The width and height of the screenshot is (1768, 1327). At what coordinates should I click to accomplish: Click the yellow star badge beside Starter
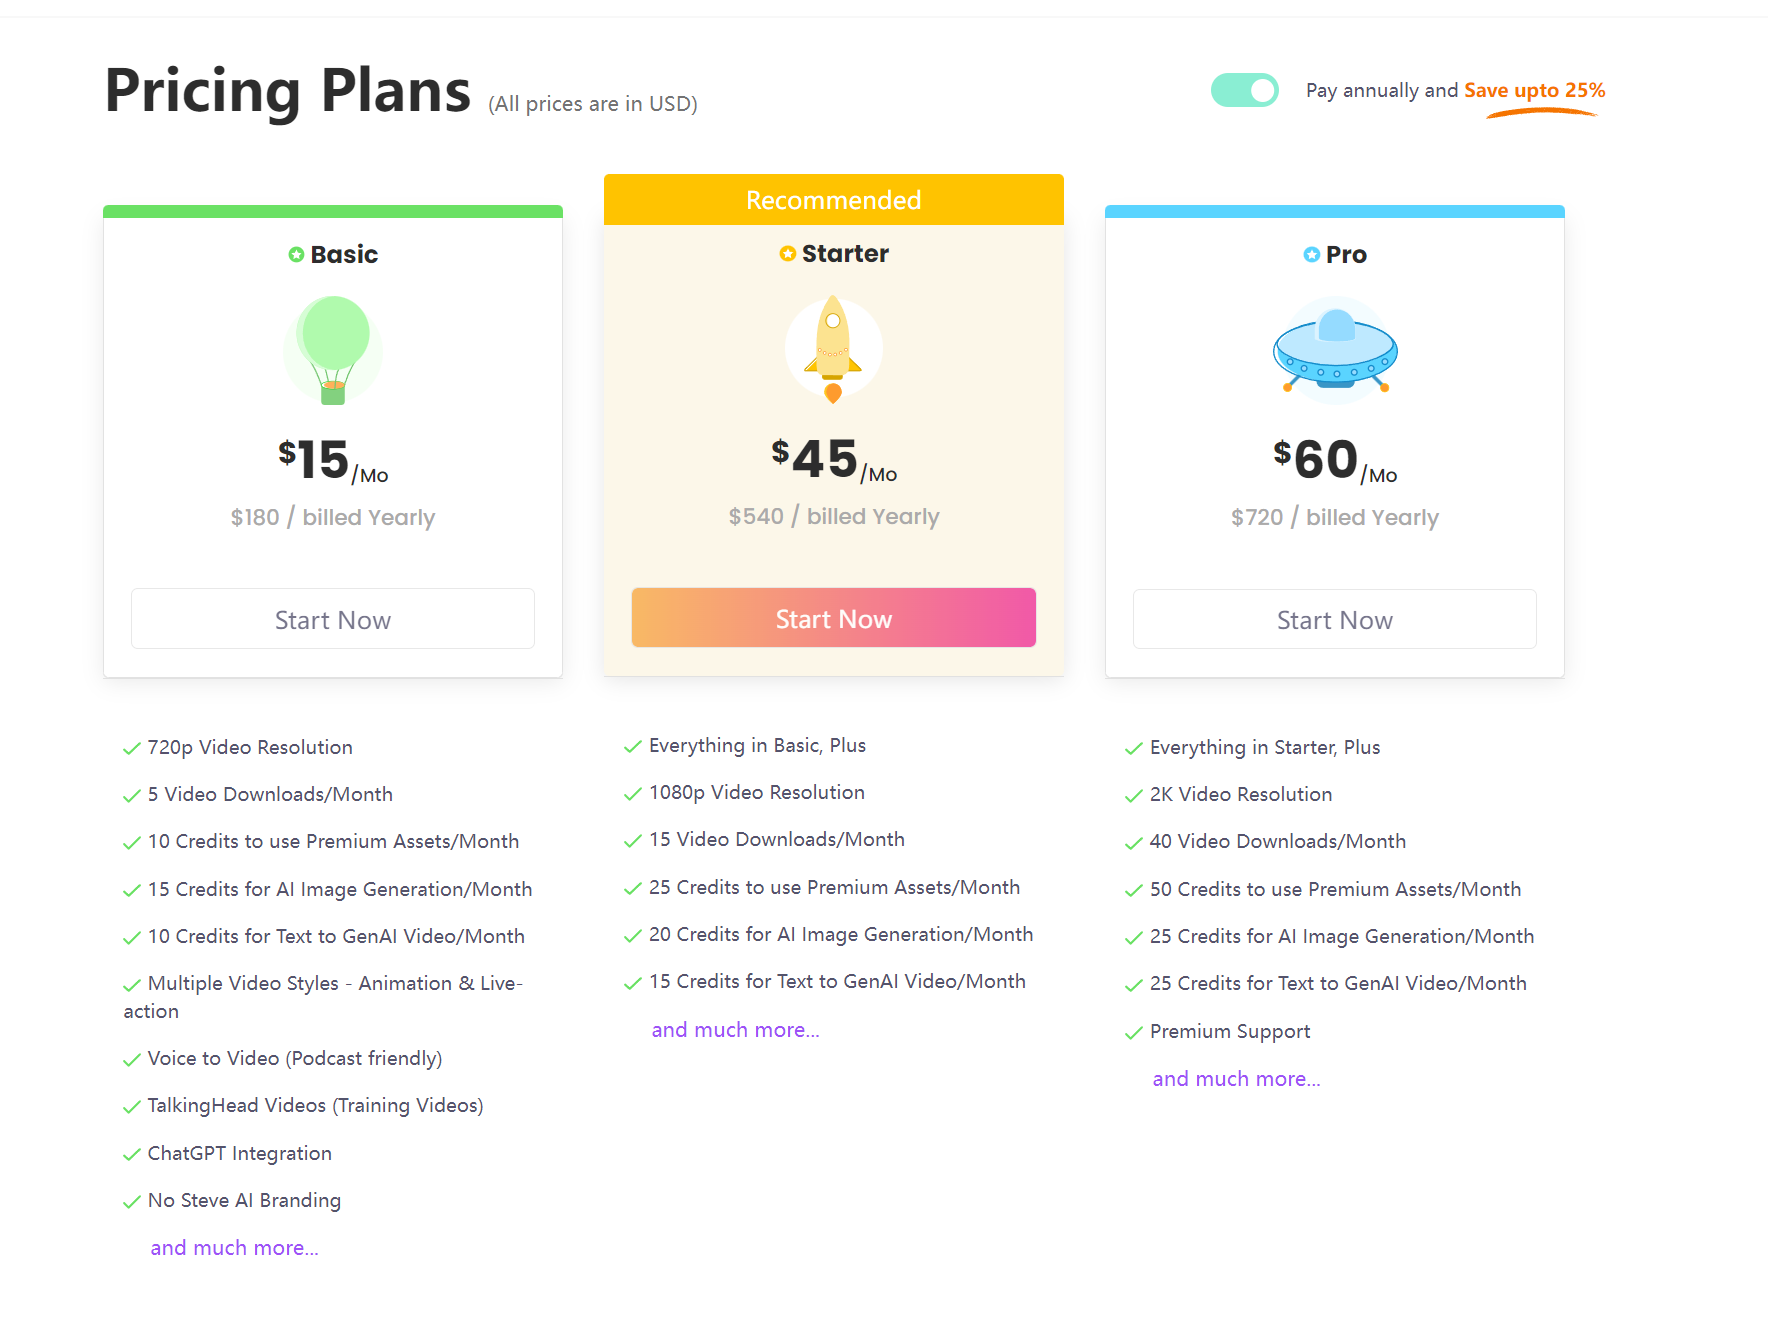788,254
